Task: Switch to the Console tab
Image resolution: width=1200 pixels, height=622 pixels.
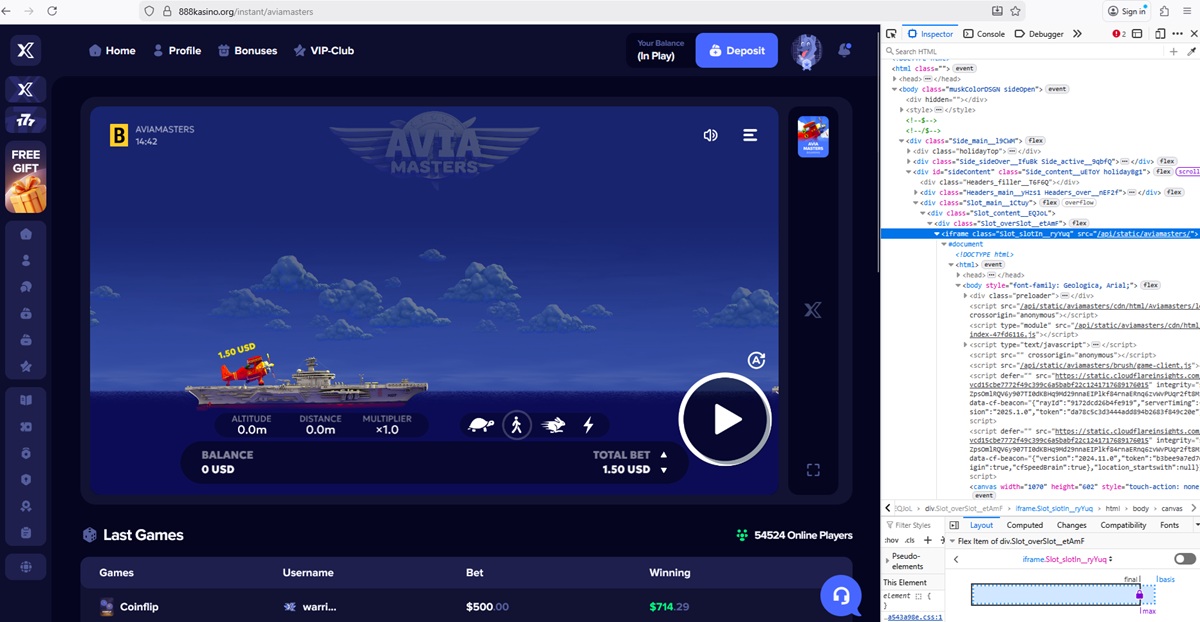Action: [984, 34]
